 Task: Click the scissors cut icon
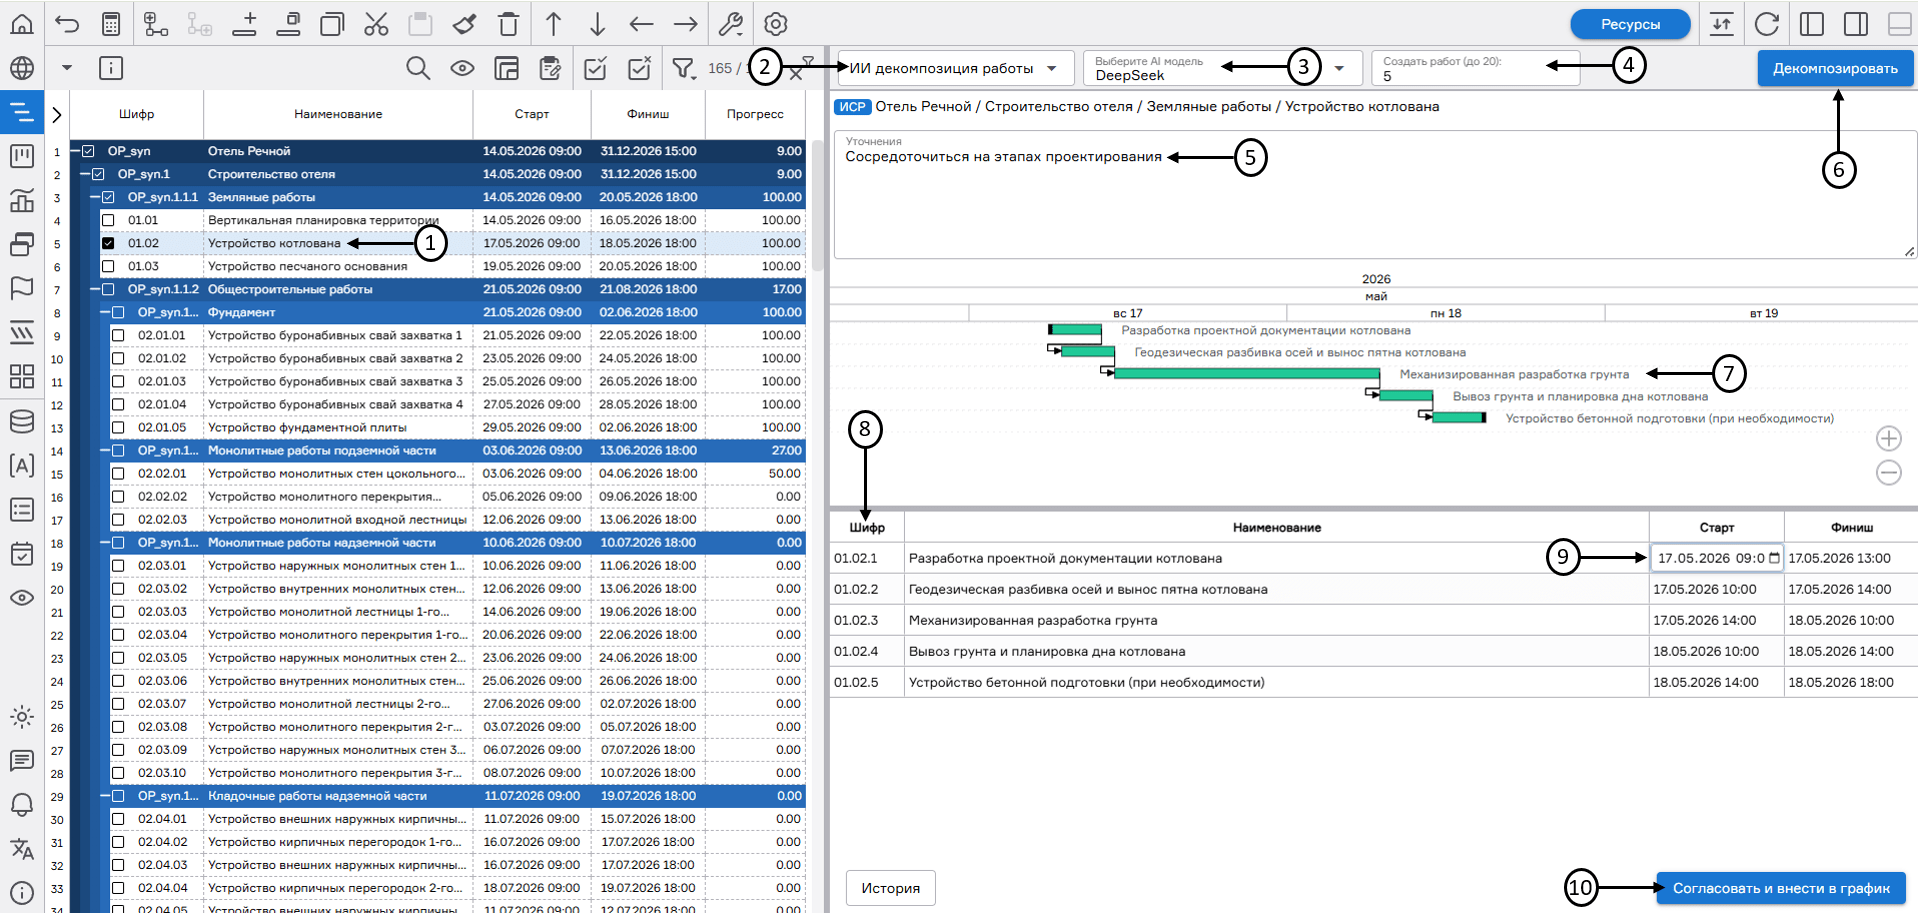click(376, 24)
